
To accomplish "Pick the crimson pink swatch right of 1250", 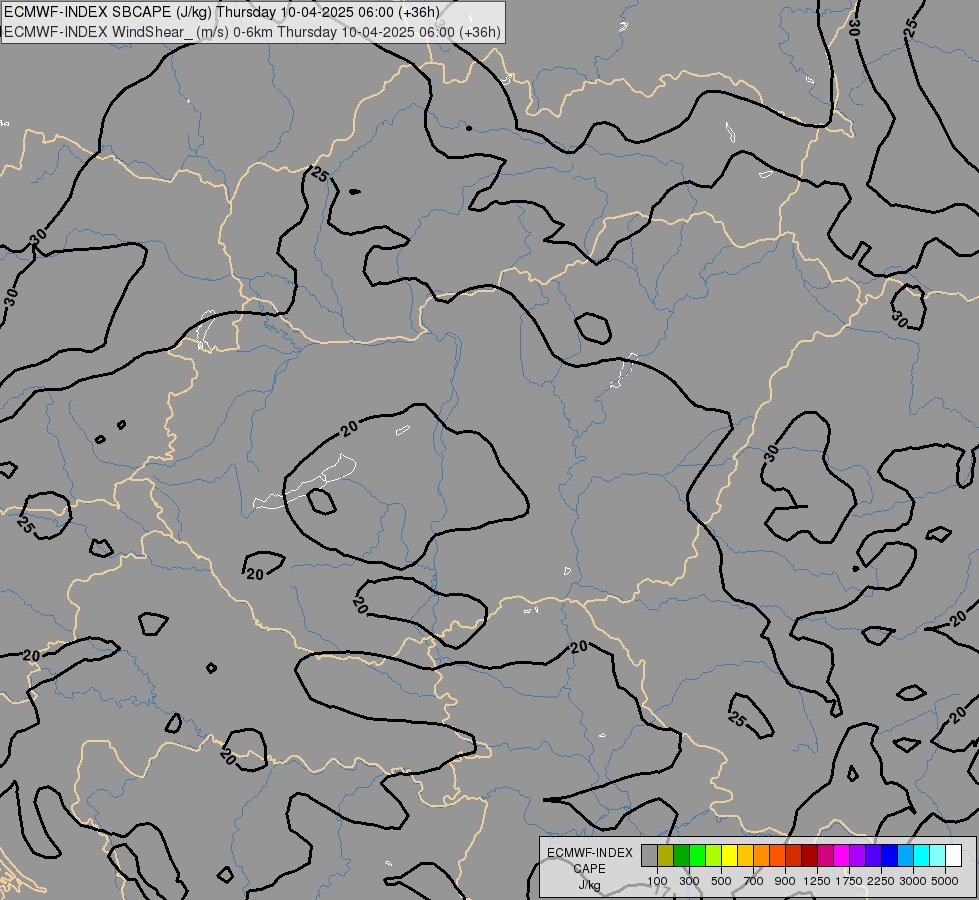I will click(825, 856).
